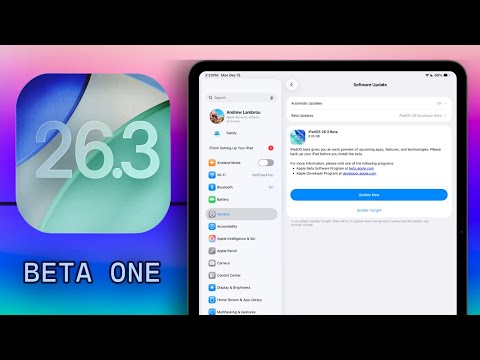Tap the red notification badge

[x=271, y=148]
